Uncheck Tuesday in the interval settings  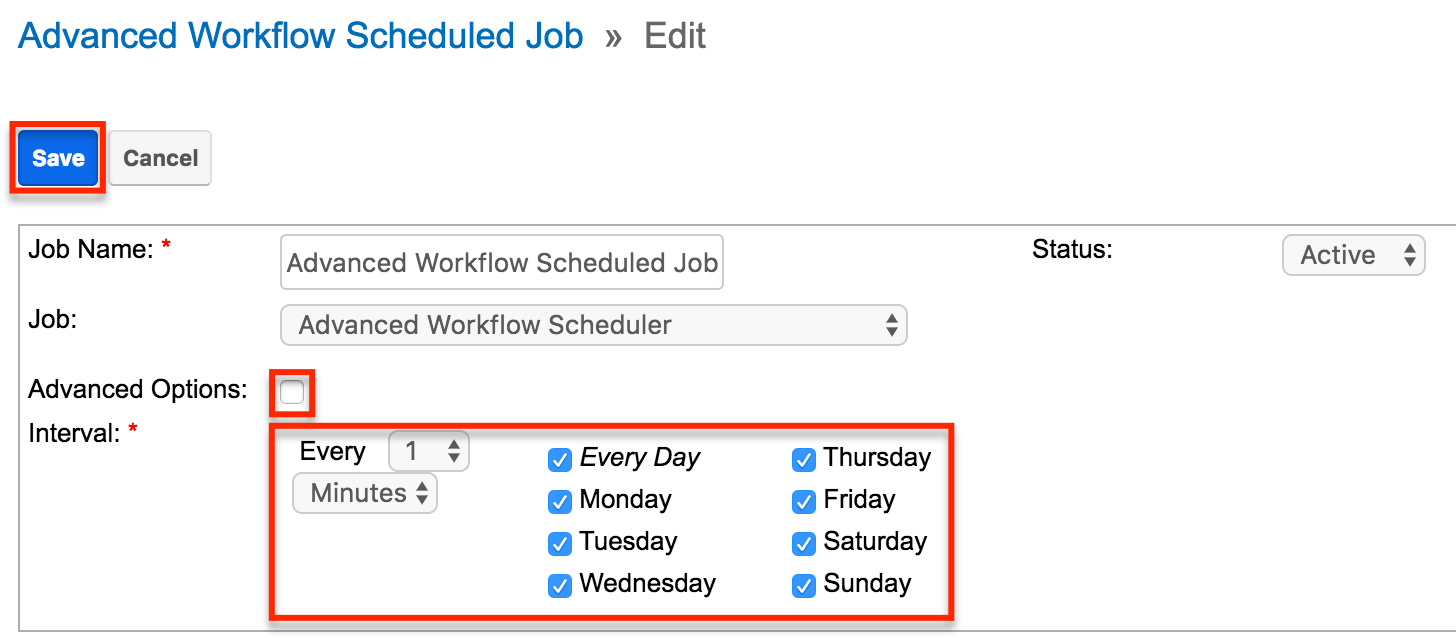click(x=560, y=543)
